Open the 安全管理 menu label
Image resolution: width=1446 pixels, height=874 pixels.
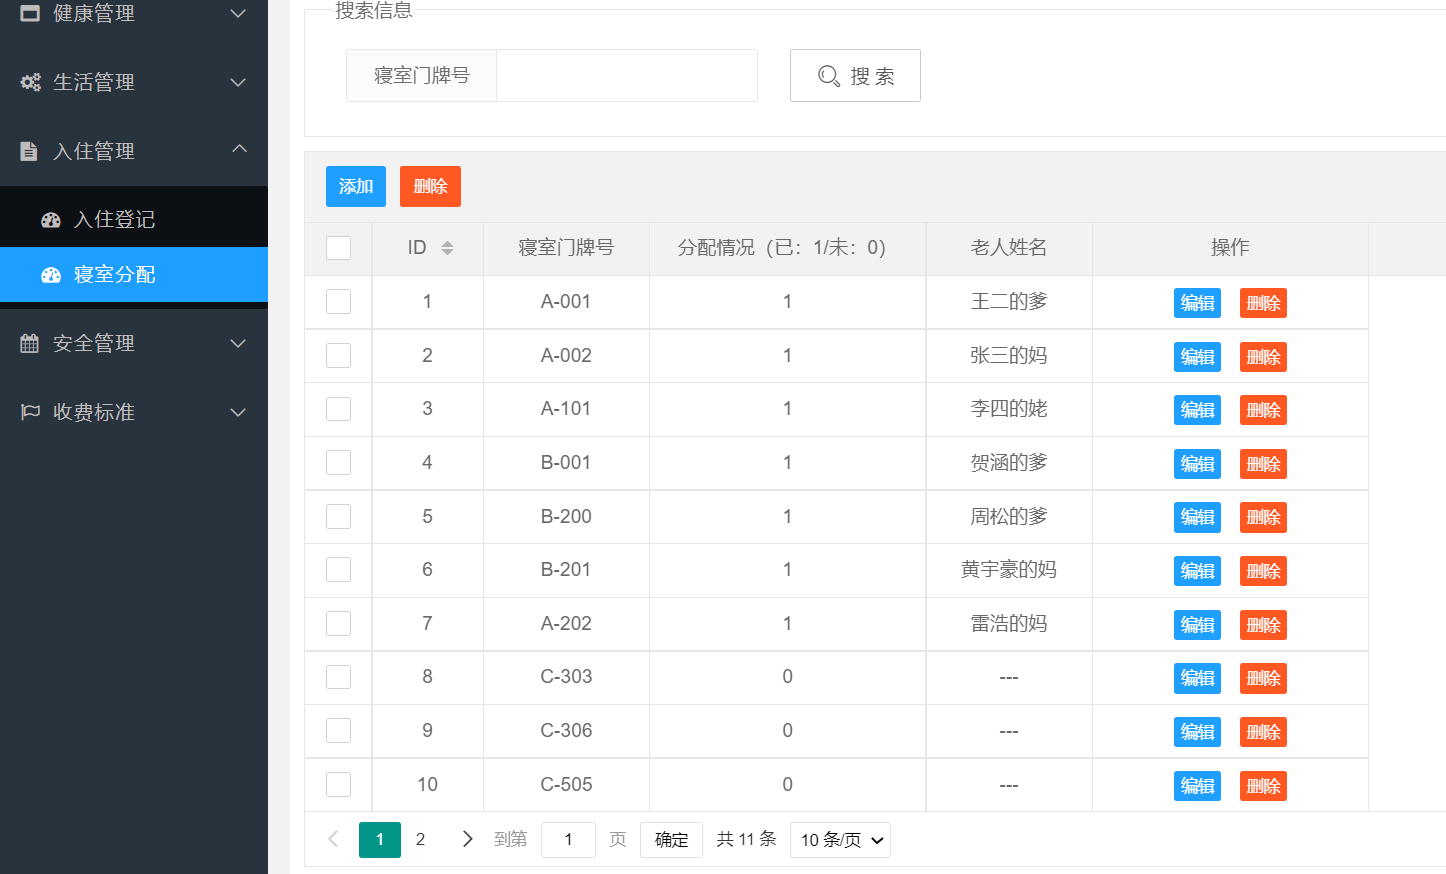[94, 343]
